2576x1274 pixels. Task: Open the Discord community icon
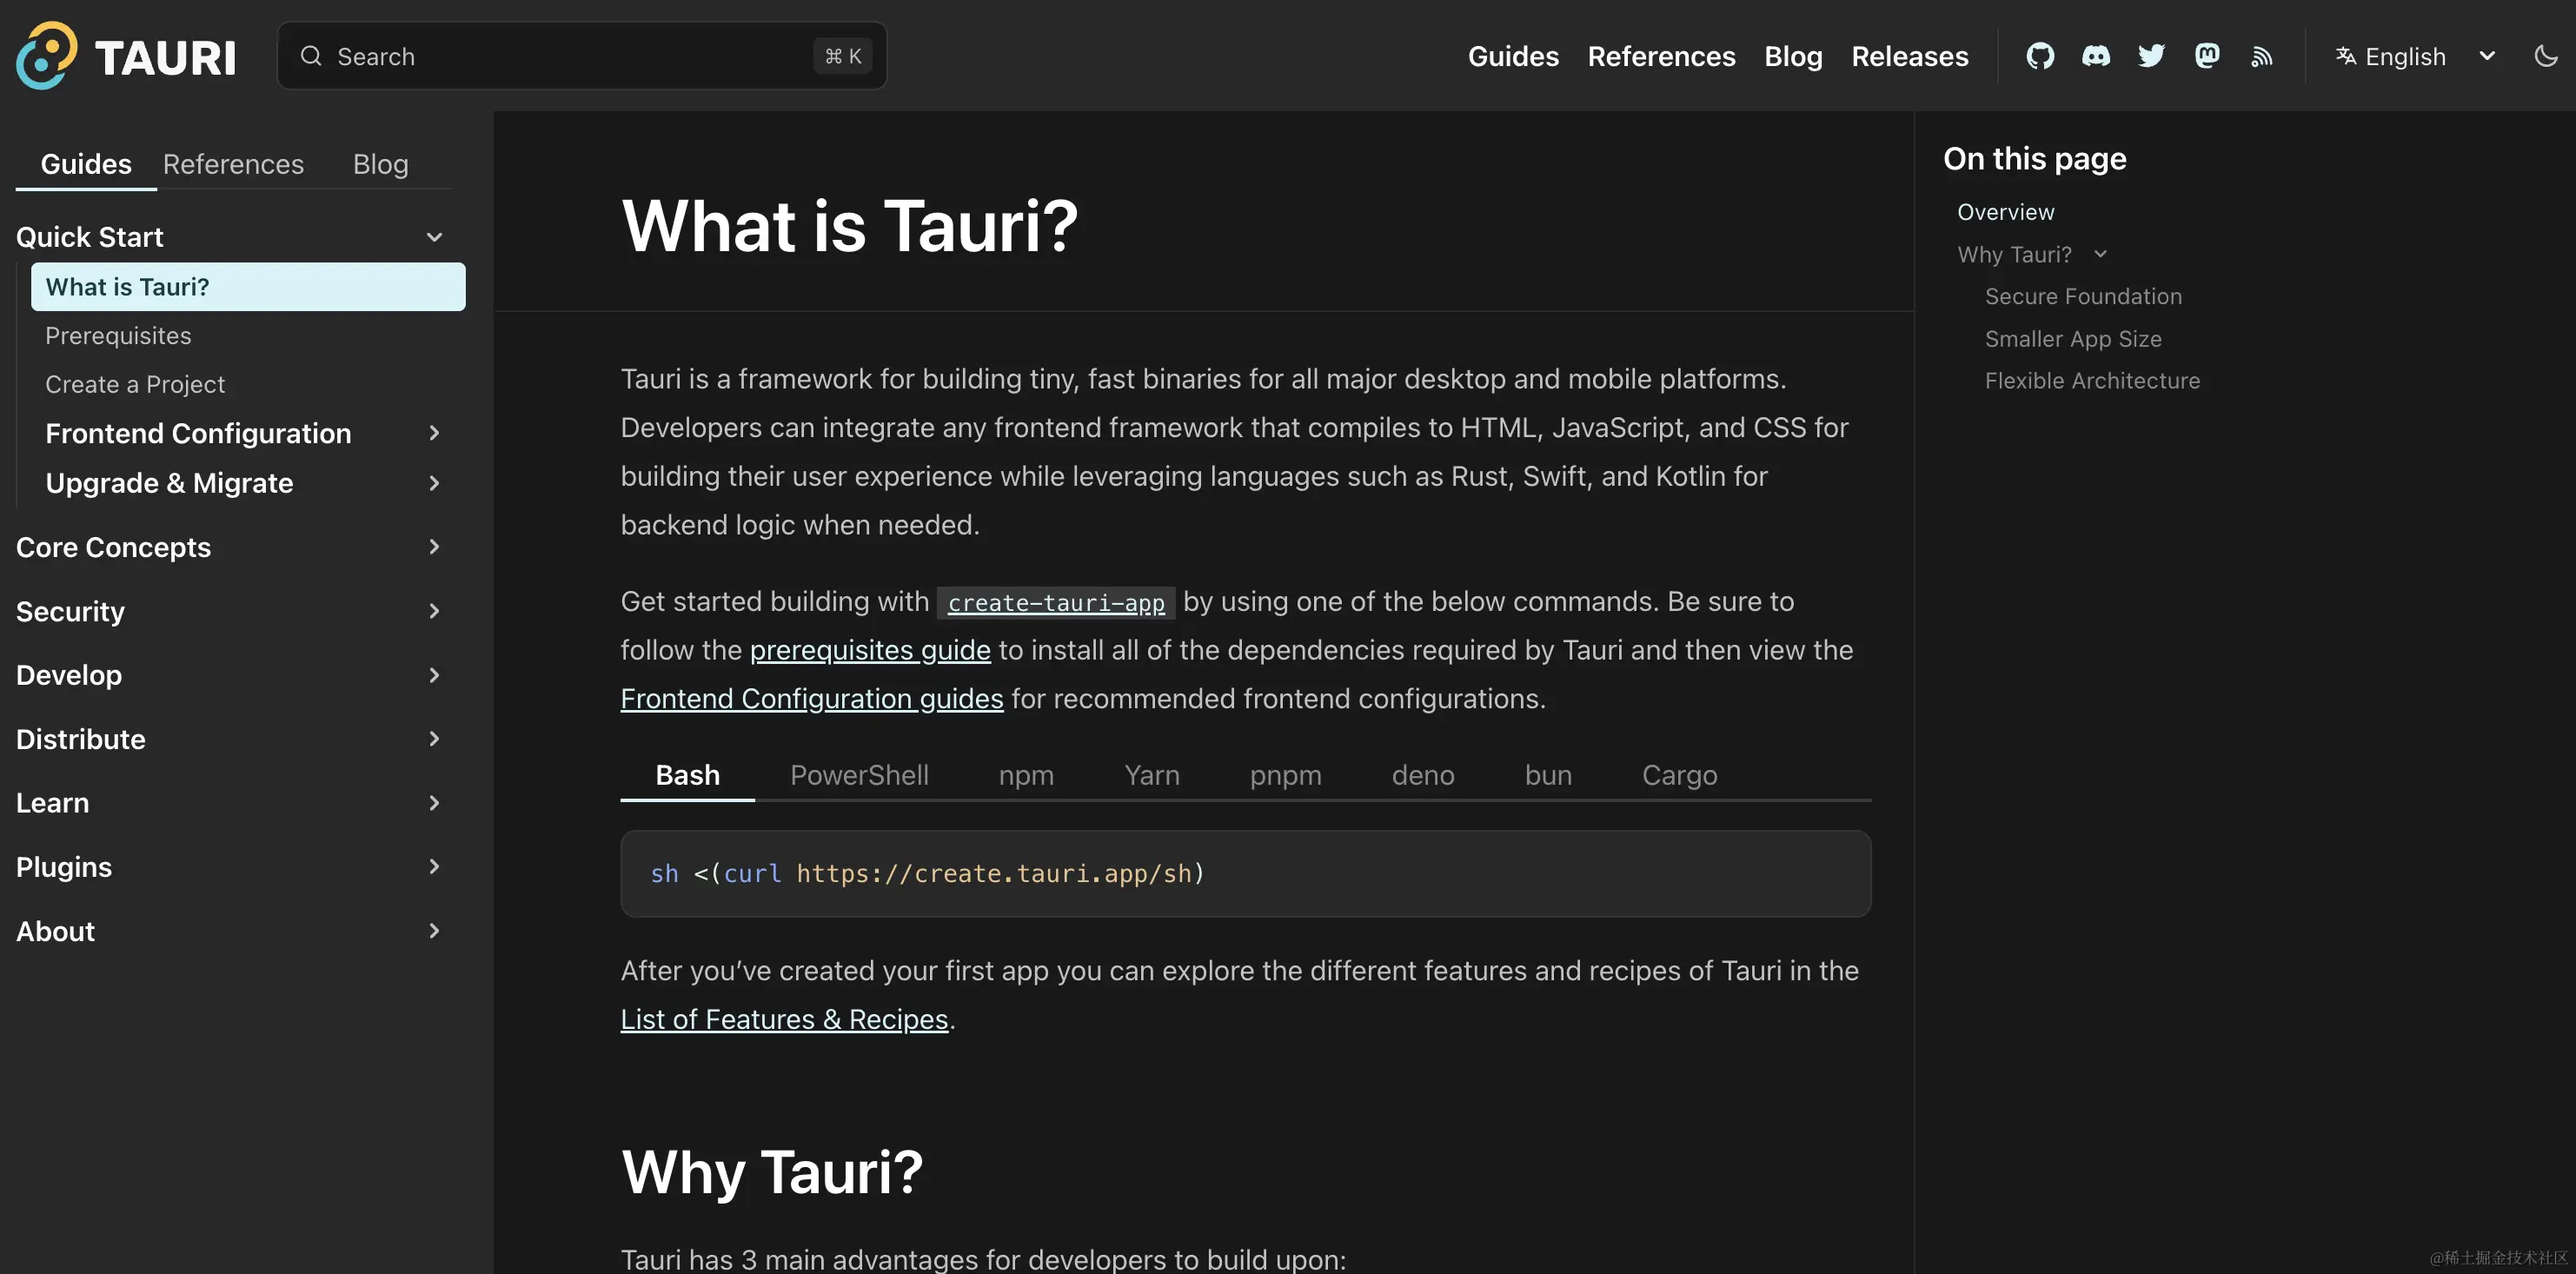[2096, 56]
